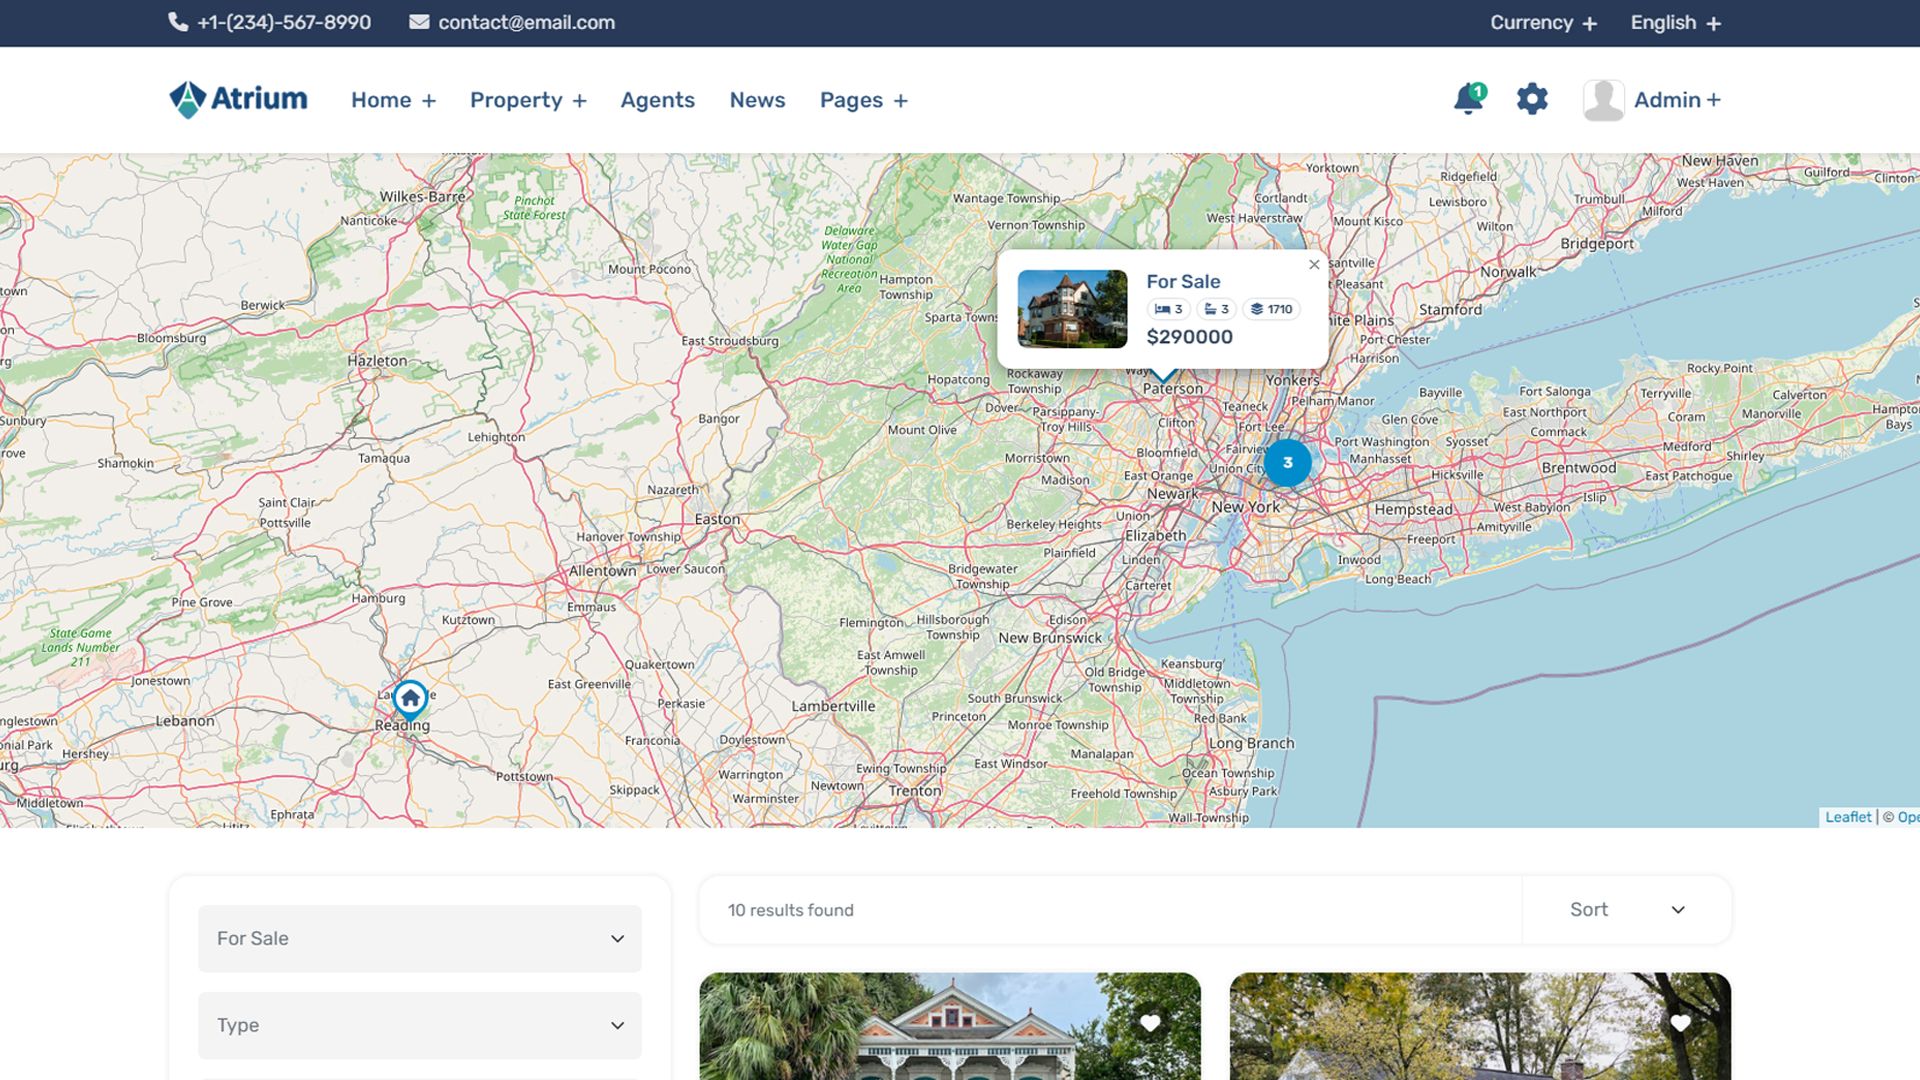
Task: Click the Leaflet attribution link
Action: click(1847, 817)
